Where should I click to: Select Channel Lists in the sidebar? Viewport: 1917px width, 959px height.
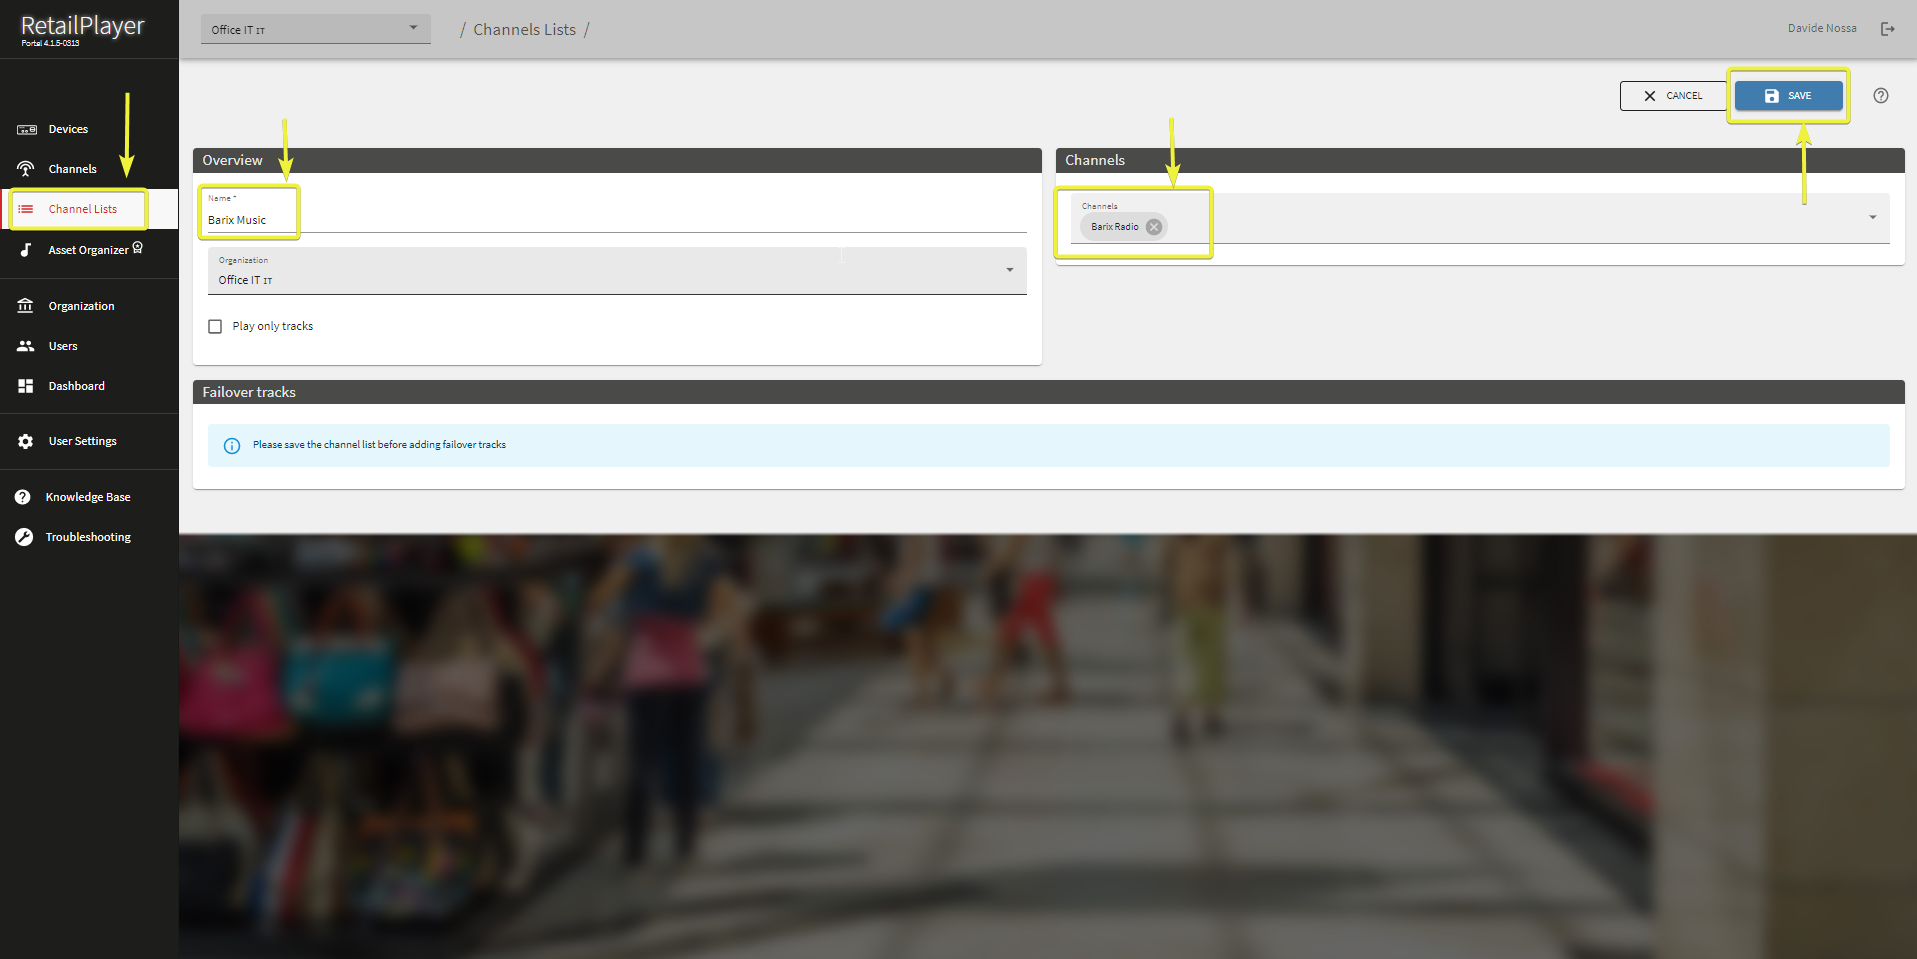[82, 209]
